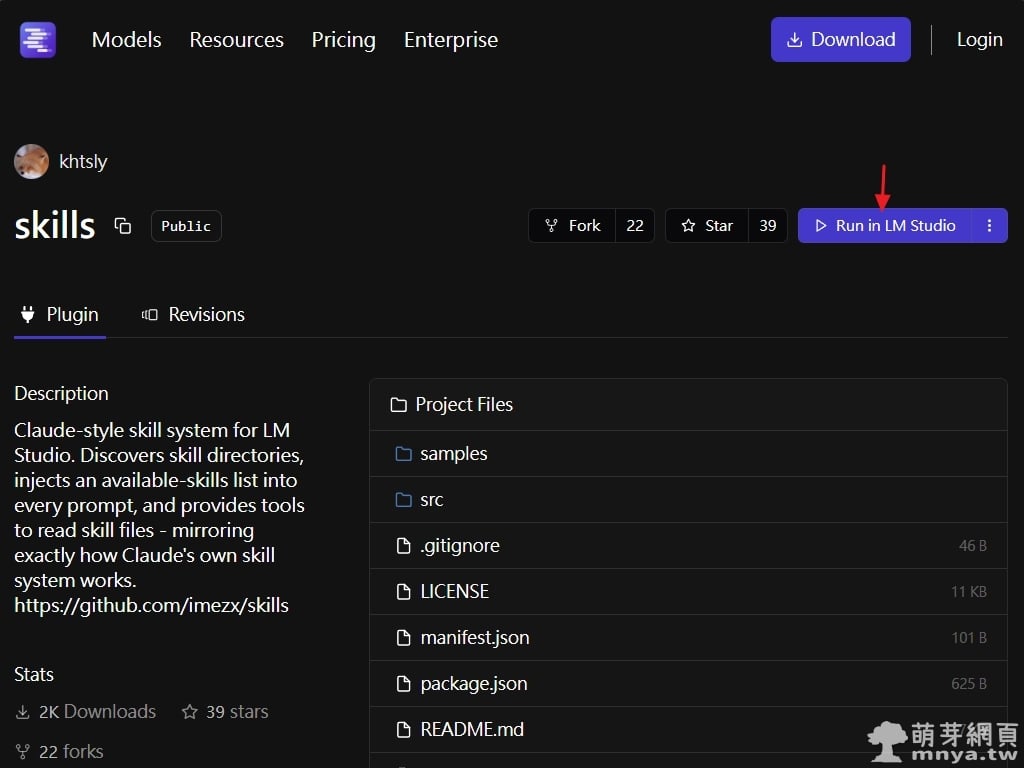Open the Enterprise page

(x=451, y=40)
